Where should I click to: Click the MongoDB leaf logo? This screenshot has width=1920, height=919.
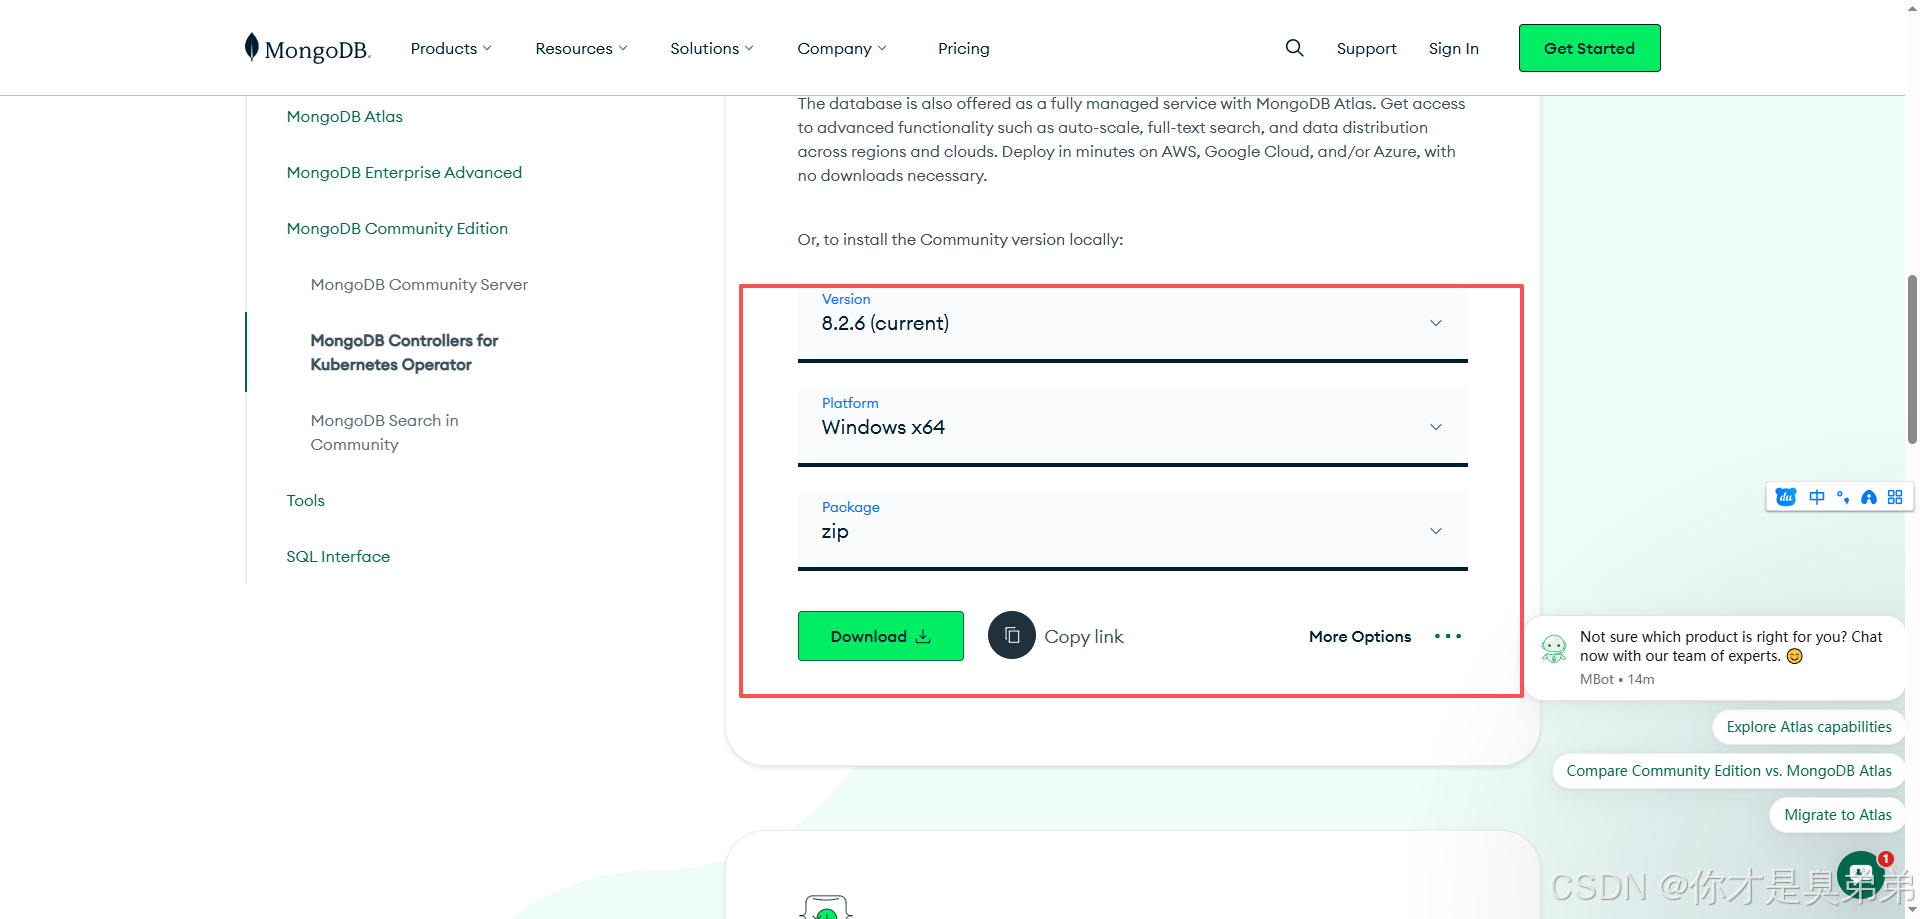click(252, 47)
